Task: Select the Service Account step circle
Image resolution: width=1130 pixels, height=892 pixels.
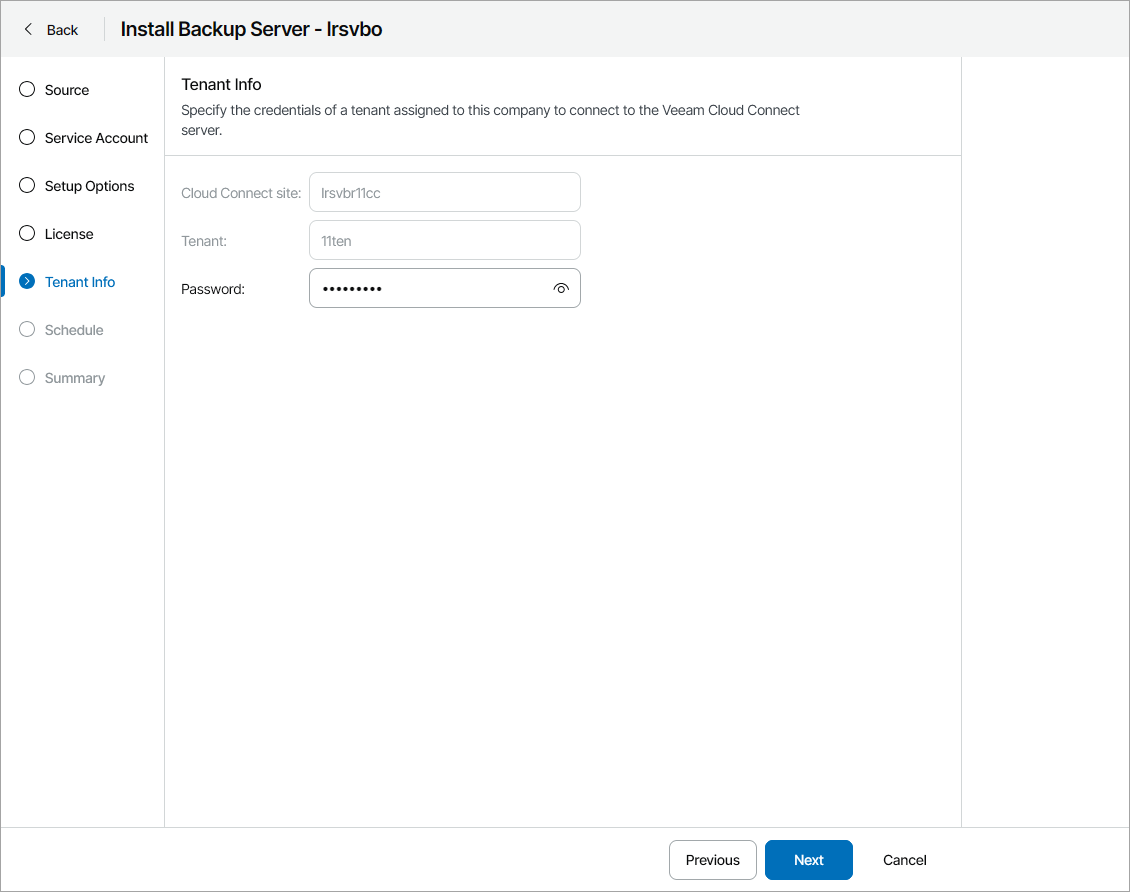Action: tap(26, 137)
